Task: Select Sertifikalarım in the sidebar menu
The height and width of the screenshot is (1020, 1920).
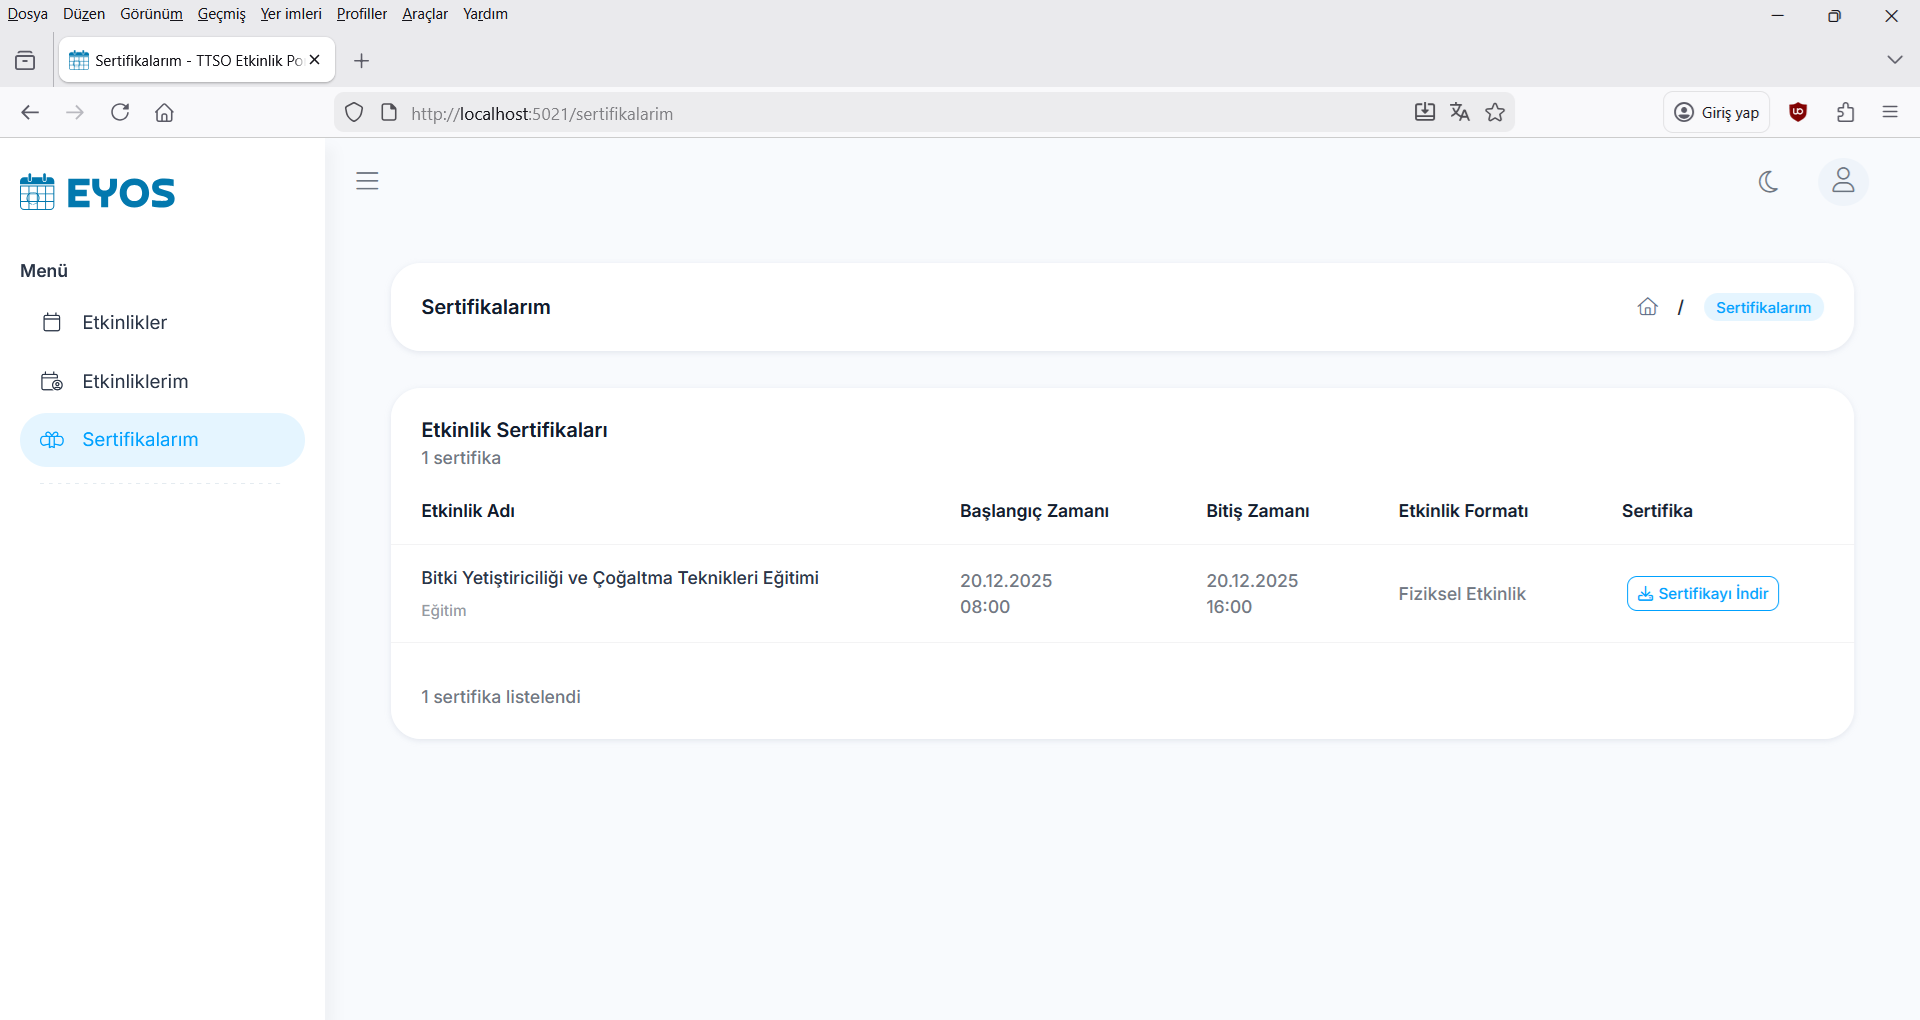Action: pyautogui.click(x=140, y=440)
